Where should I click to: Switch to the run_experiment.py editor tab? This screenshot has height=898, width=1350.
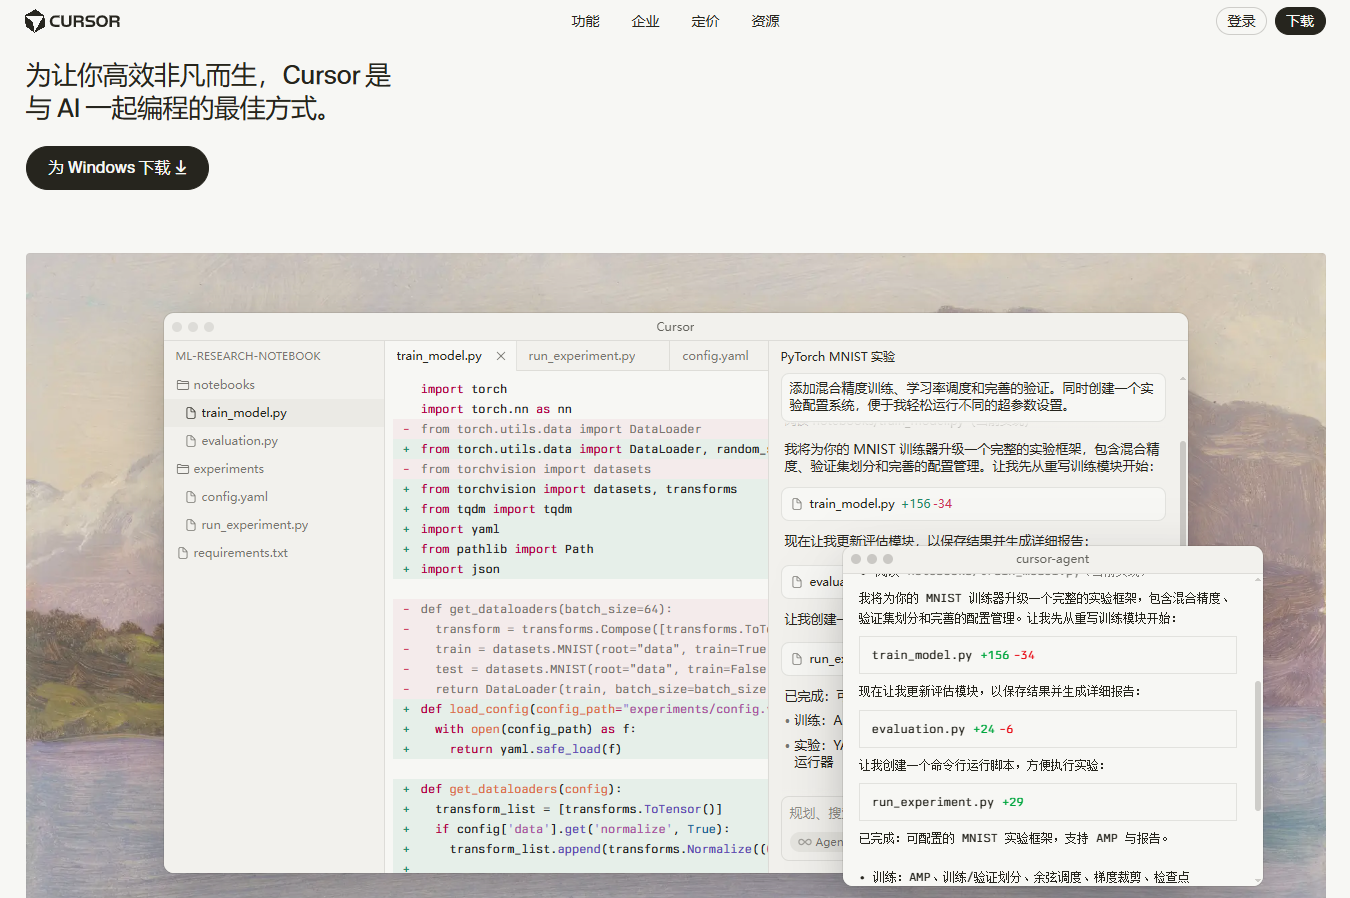coord(581,356)
